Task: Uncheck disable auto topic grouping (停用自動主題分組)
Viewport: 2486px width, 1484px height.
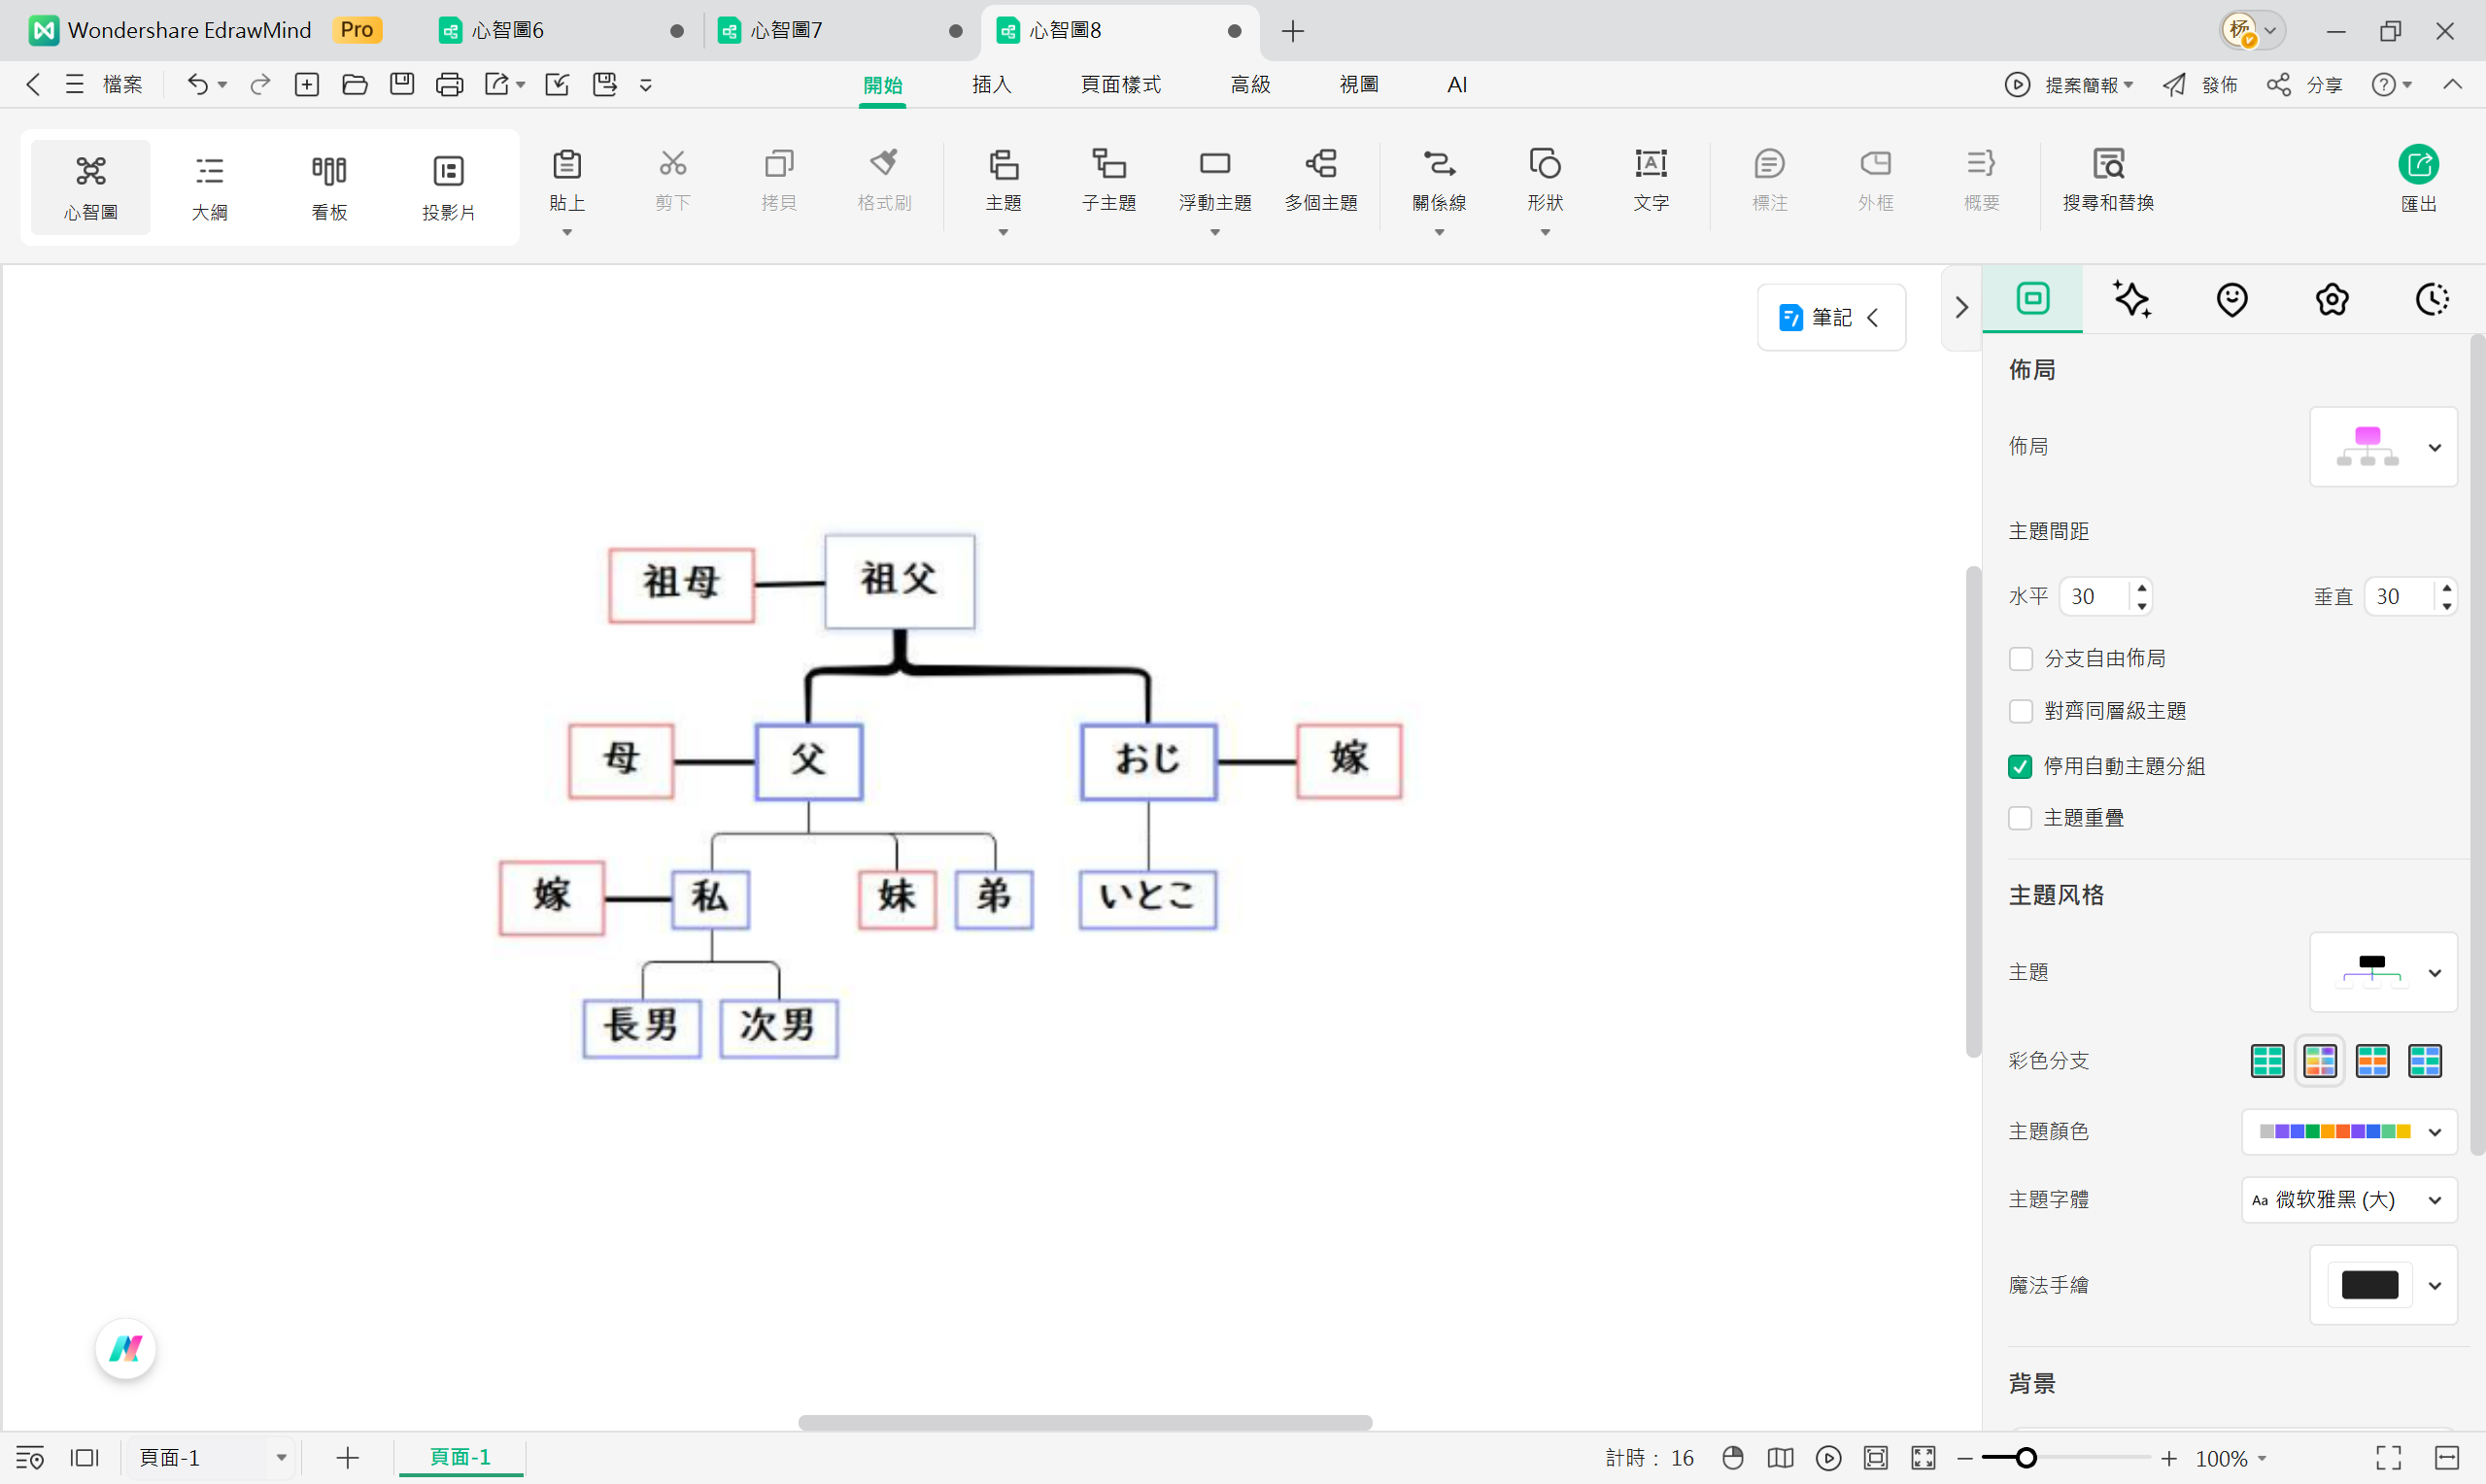Action: pyautogui.click(x=2020, y=767)
